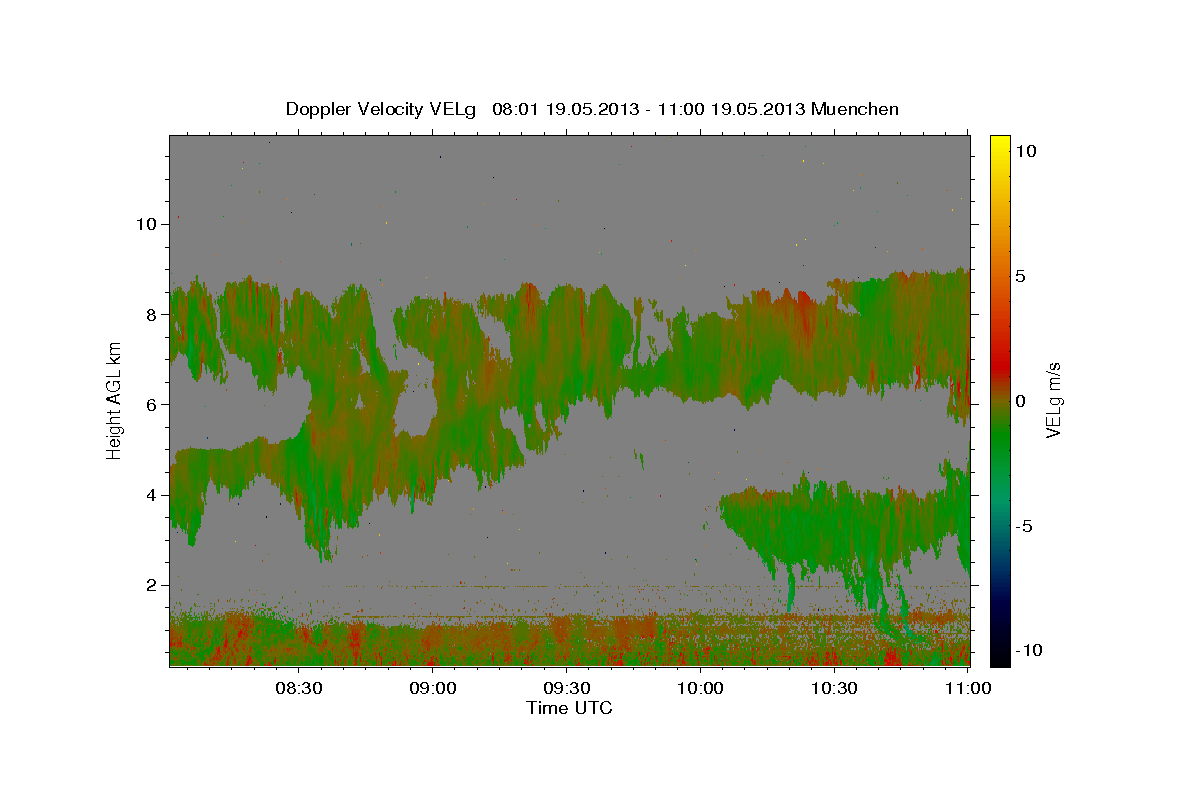Viewport: 1200px width, 800px height.
Task: Click the date range "08:01 19.05.2013 - 11:00 19.05.2013"
Action: point(649,109)
